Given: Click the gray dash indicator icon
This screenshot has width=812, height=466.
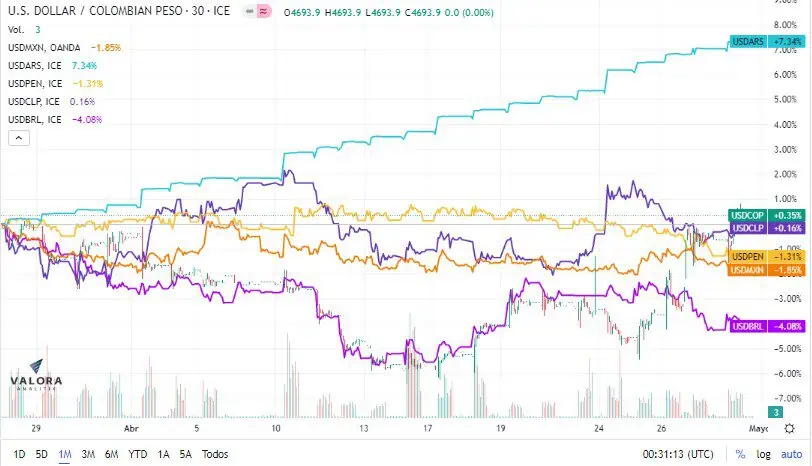Looking at the screenshot, I should click(250, 11).
